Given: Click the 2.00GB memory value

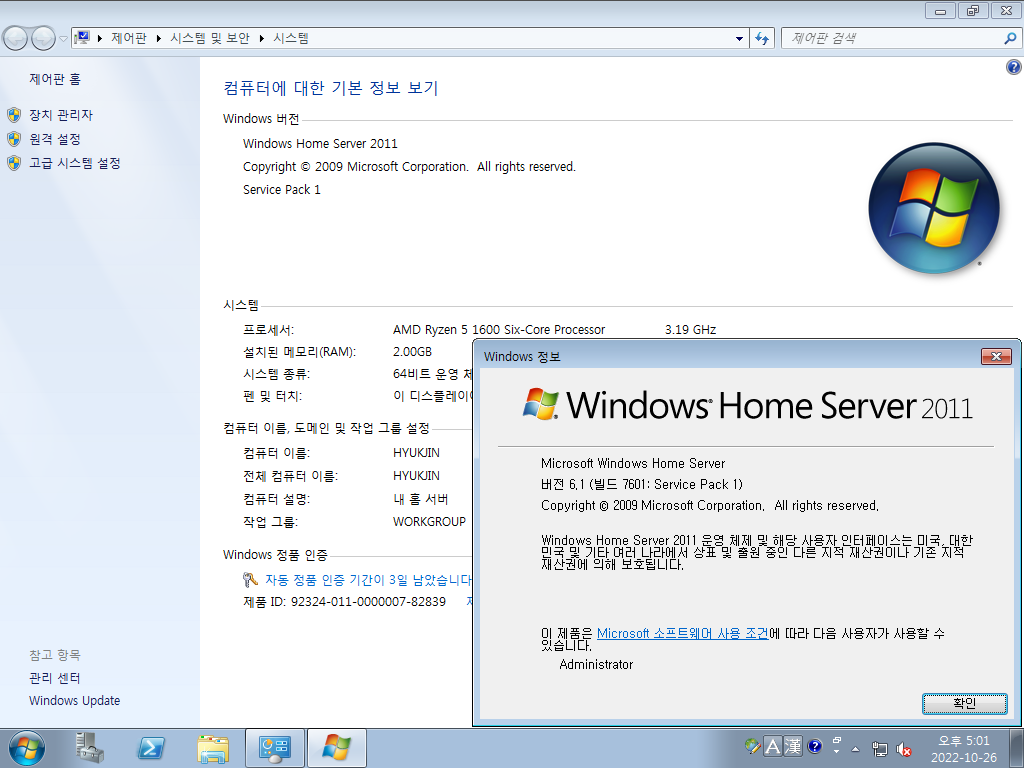Looking at the screenshot, I should tap(412, 352).
